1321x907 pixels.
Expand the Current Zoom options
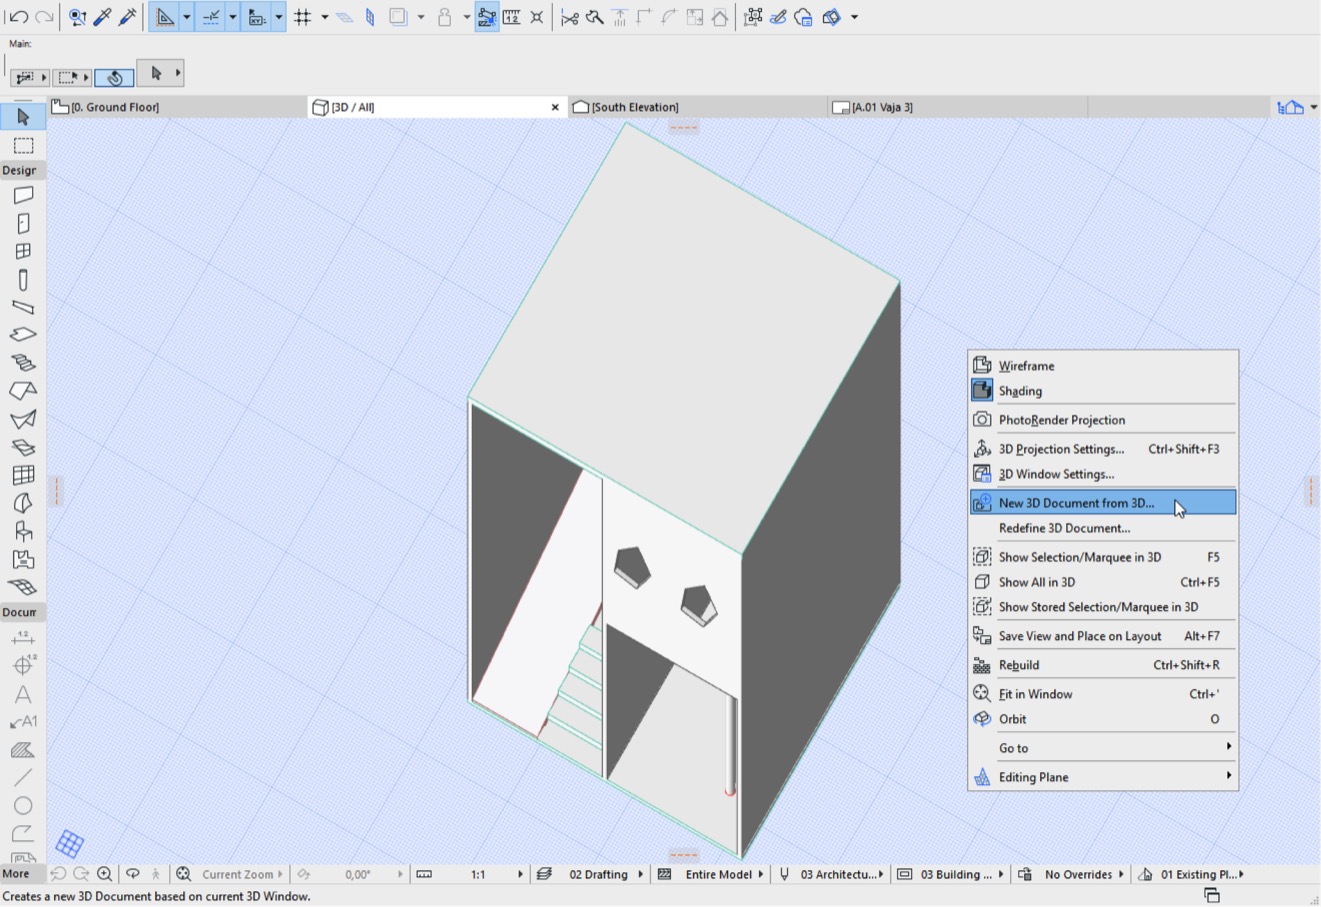pyautogui.click(x=280, y=874)
